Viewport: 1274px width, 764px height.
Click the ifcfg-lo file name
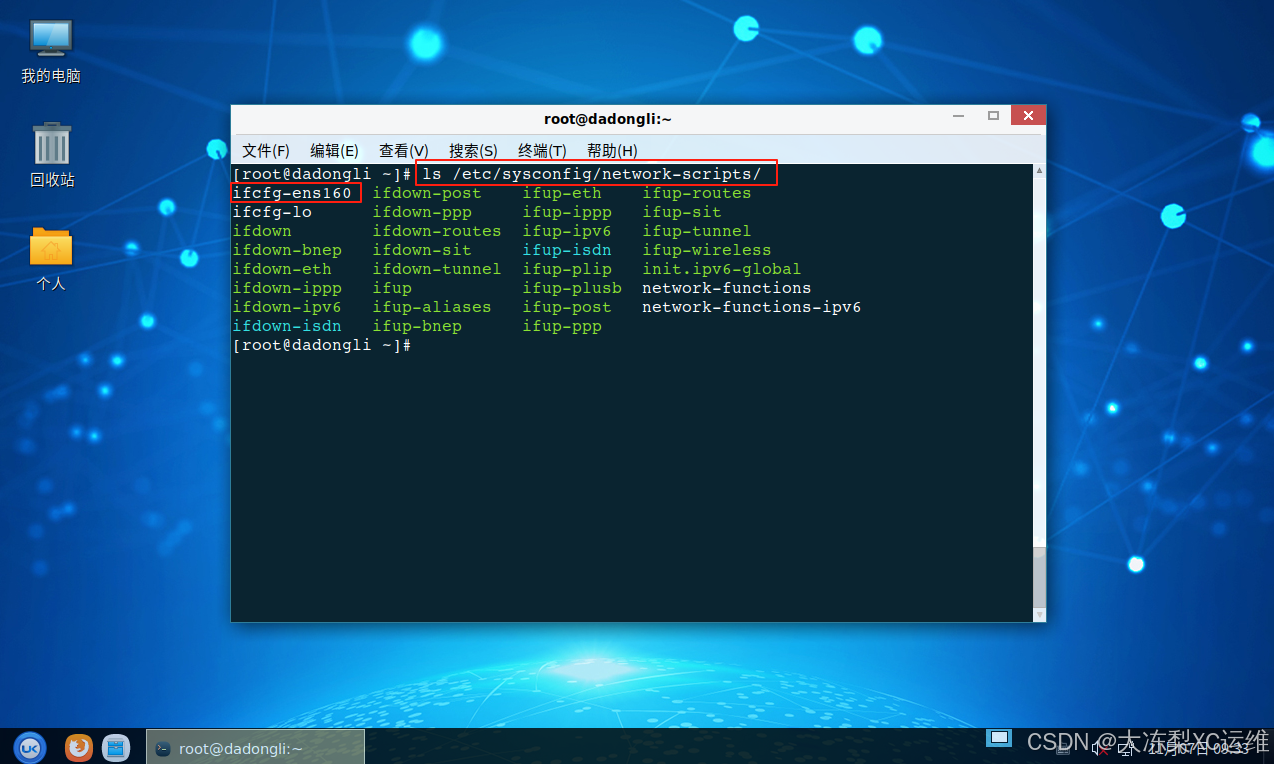272,212
